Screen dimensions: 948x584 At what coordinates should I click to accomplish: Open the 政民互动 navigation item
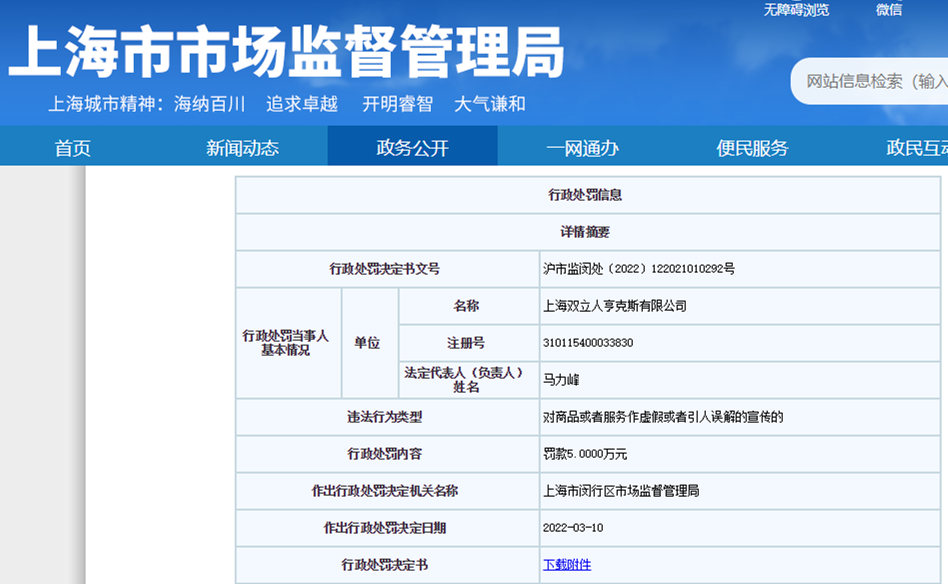tap(916, 148)
